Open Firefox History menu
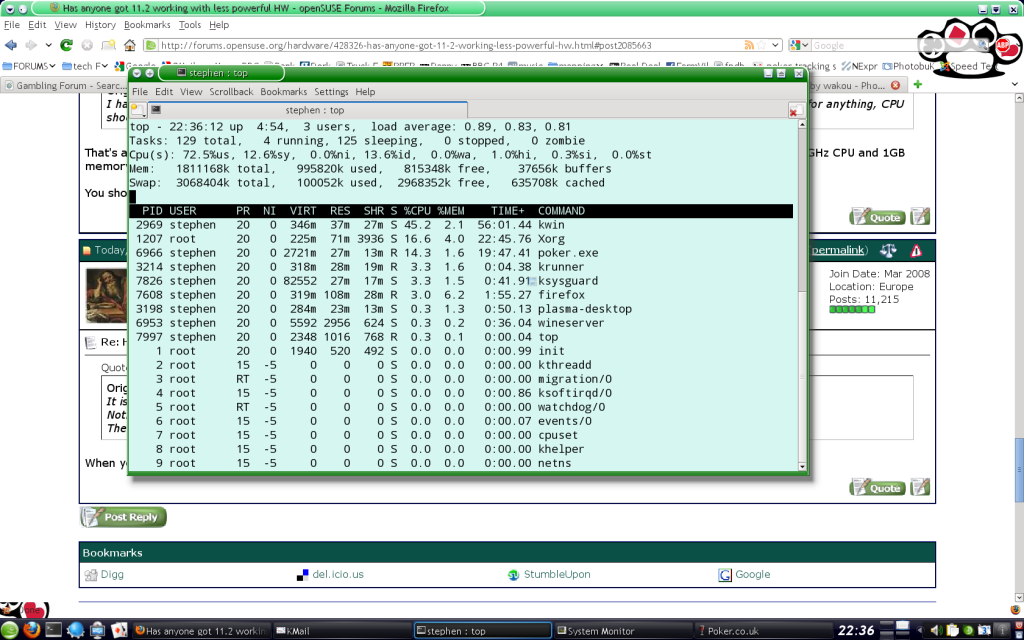This screenshot has height=640, width=1024. pyautogui.click(x=100, y=25)
